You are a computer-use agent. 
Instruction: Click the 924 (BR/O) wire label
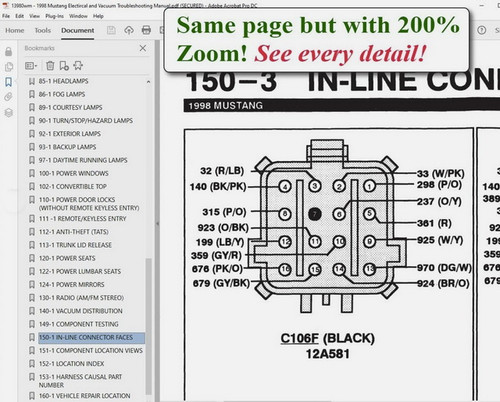point(443,283)
